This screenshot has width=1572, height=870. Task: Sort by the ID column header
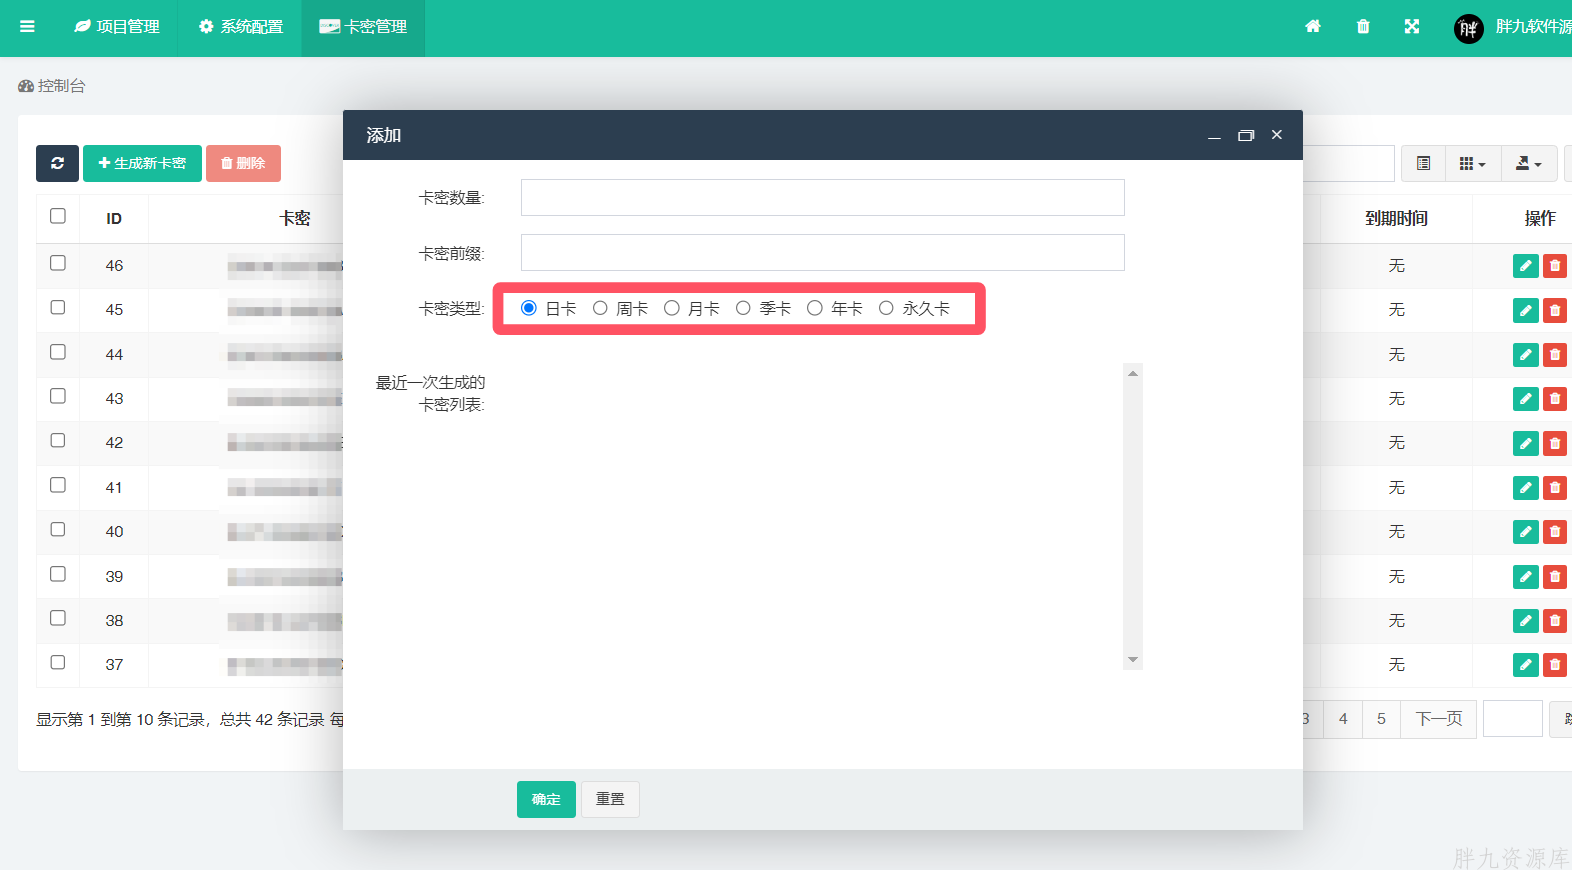click(x=114, y=218)
